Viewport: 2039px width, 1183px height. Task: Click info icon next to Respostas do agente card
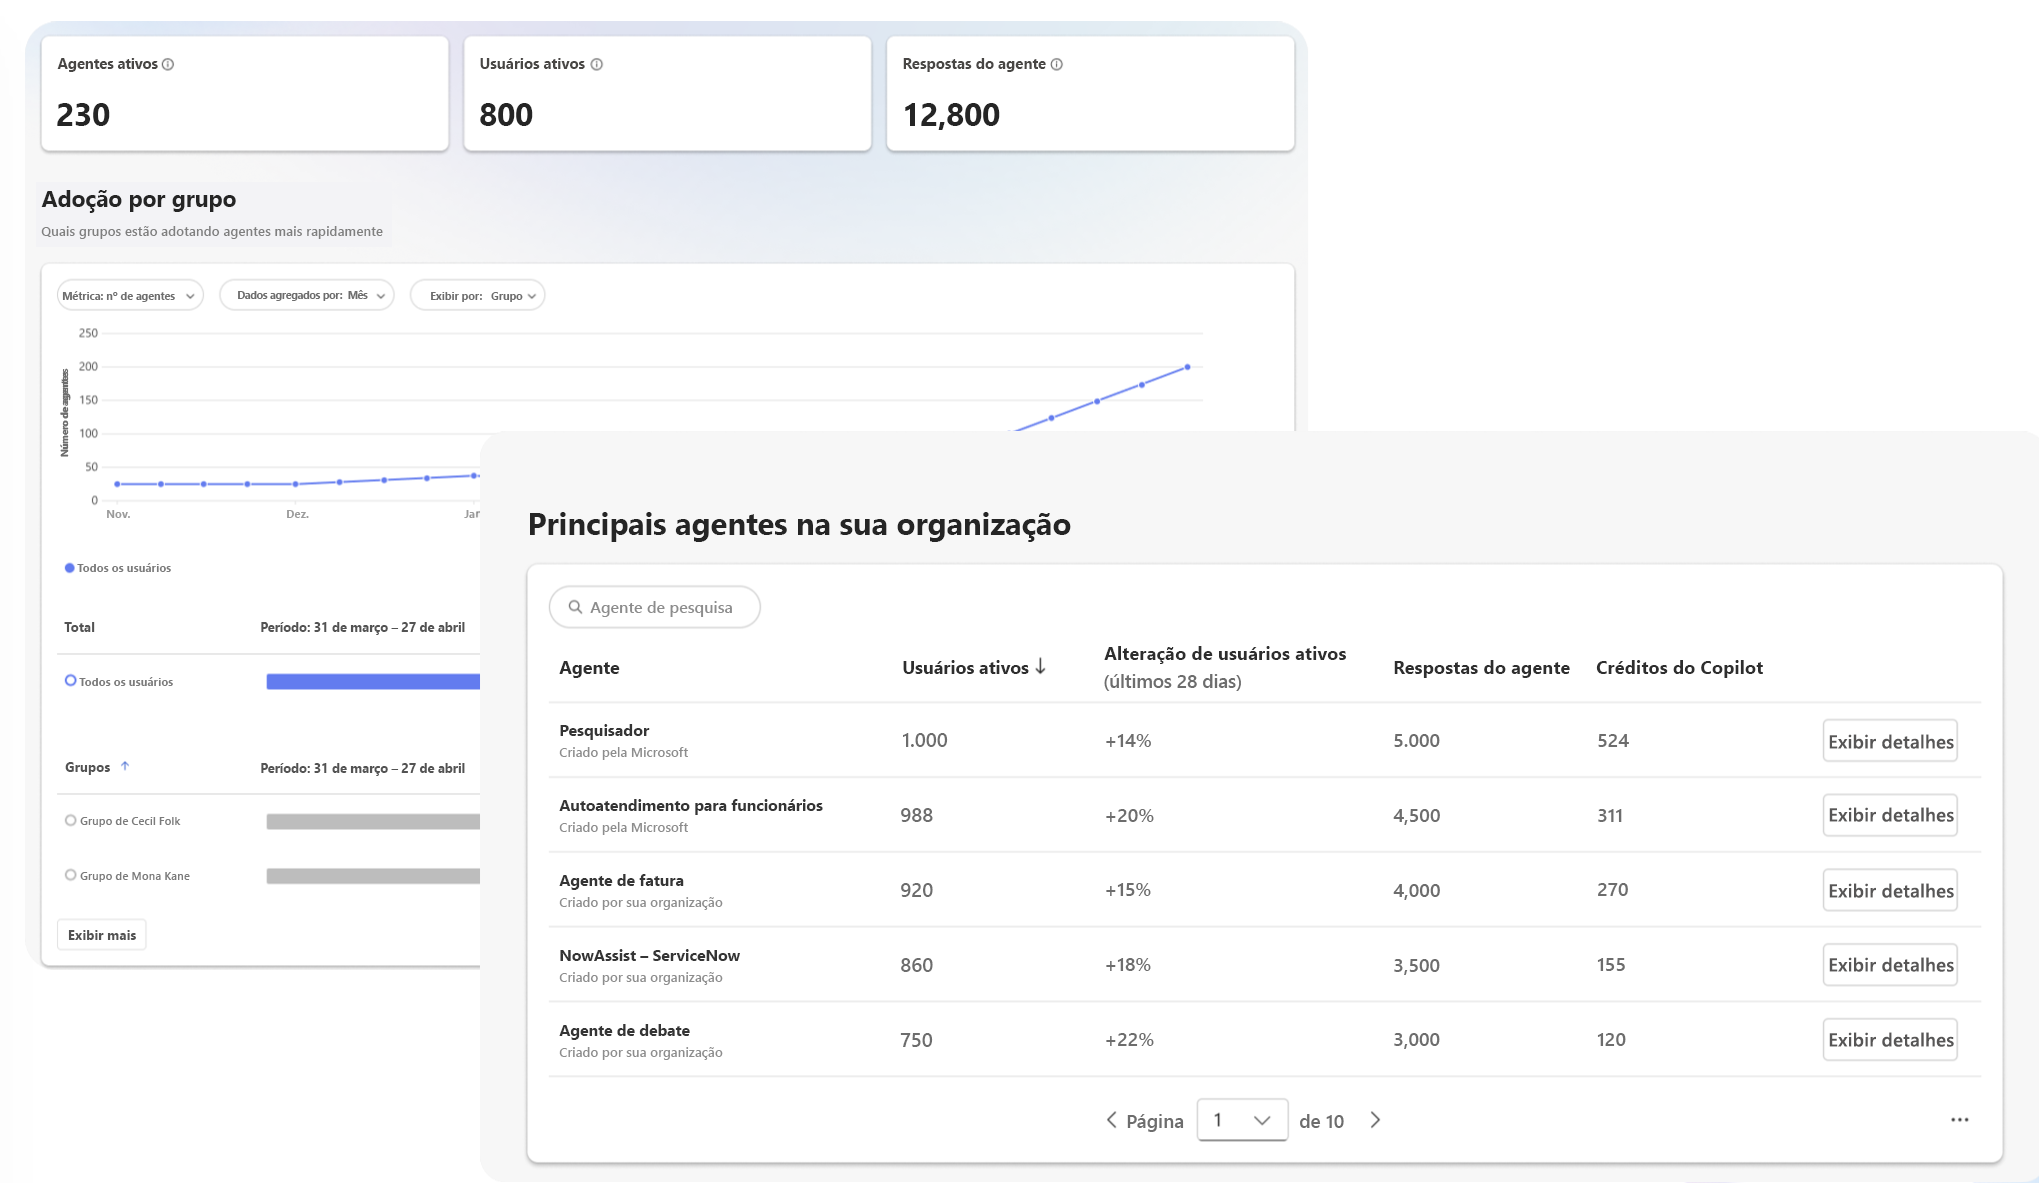coord(1057,64)
